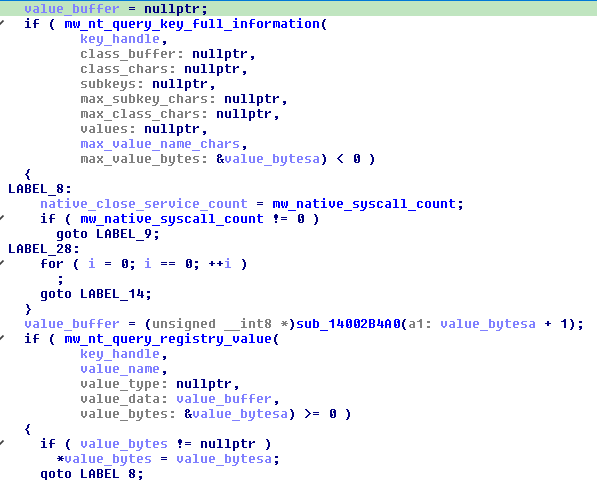
Task: Select the mw_nt_query_registry_value function name
Action: pyautogui.click(x=168, y=338)
